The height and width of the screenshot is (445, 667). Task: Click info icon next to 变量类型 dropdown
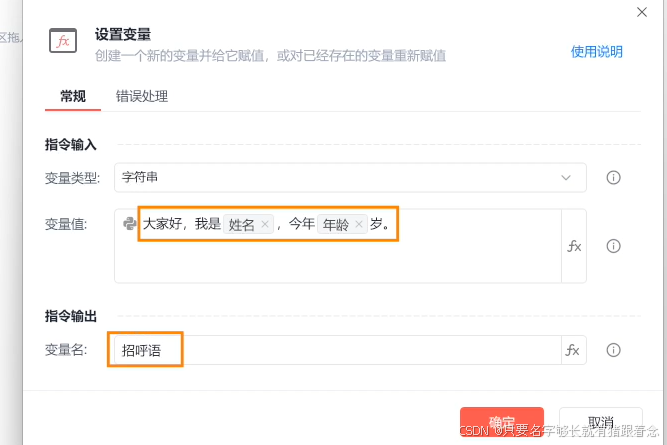coord(614,178)
